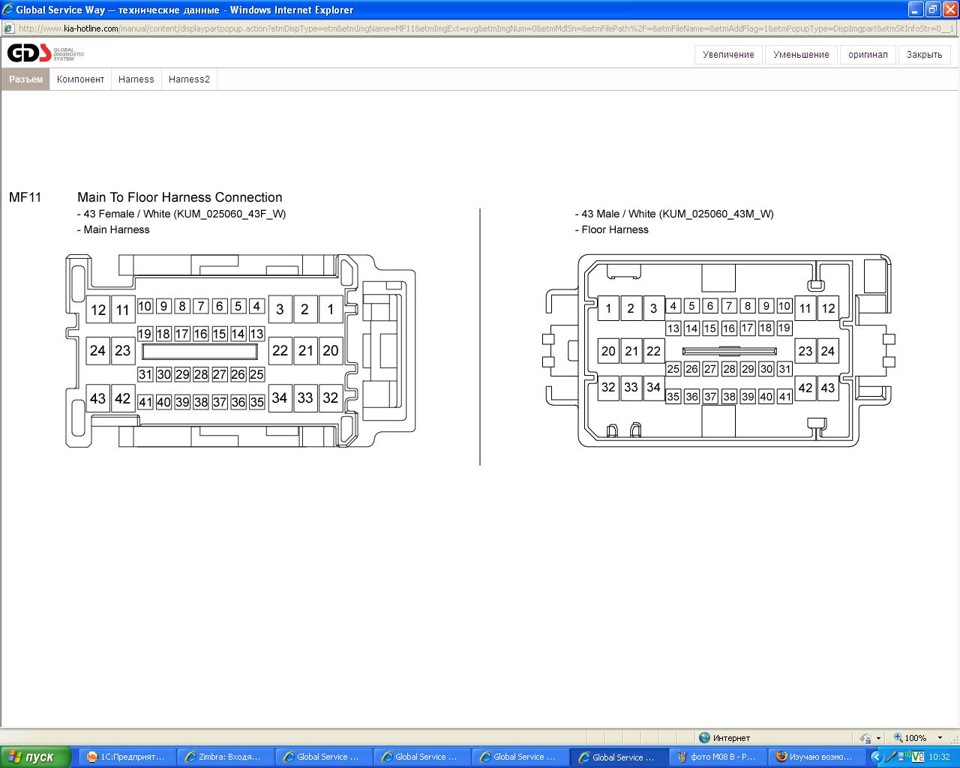The height and width of the screenshot is (768, 960).
Task: Click the '- Main Harness' label
Action: coord(113,230)
